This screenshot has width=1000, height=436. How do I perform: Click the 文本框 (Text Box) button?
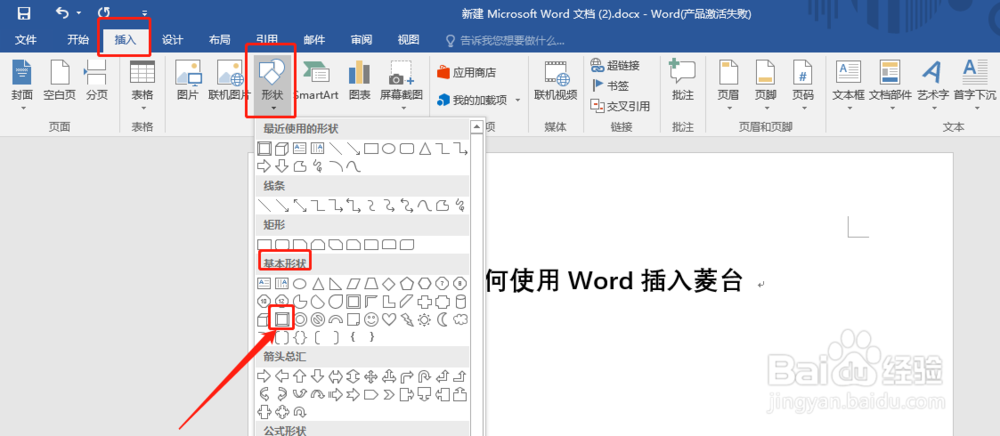[x=848, y=86]
